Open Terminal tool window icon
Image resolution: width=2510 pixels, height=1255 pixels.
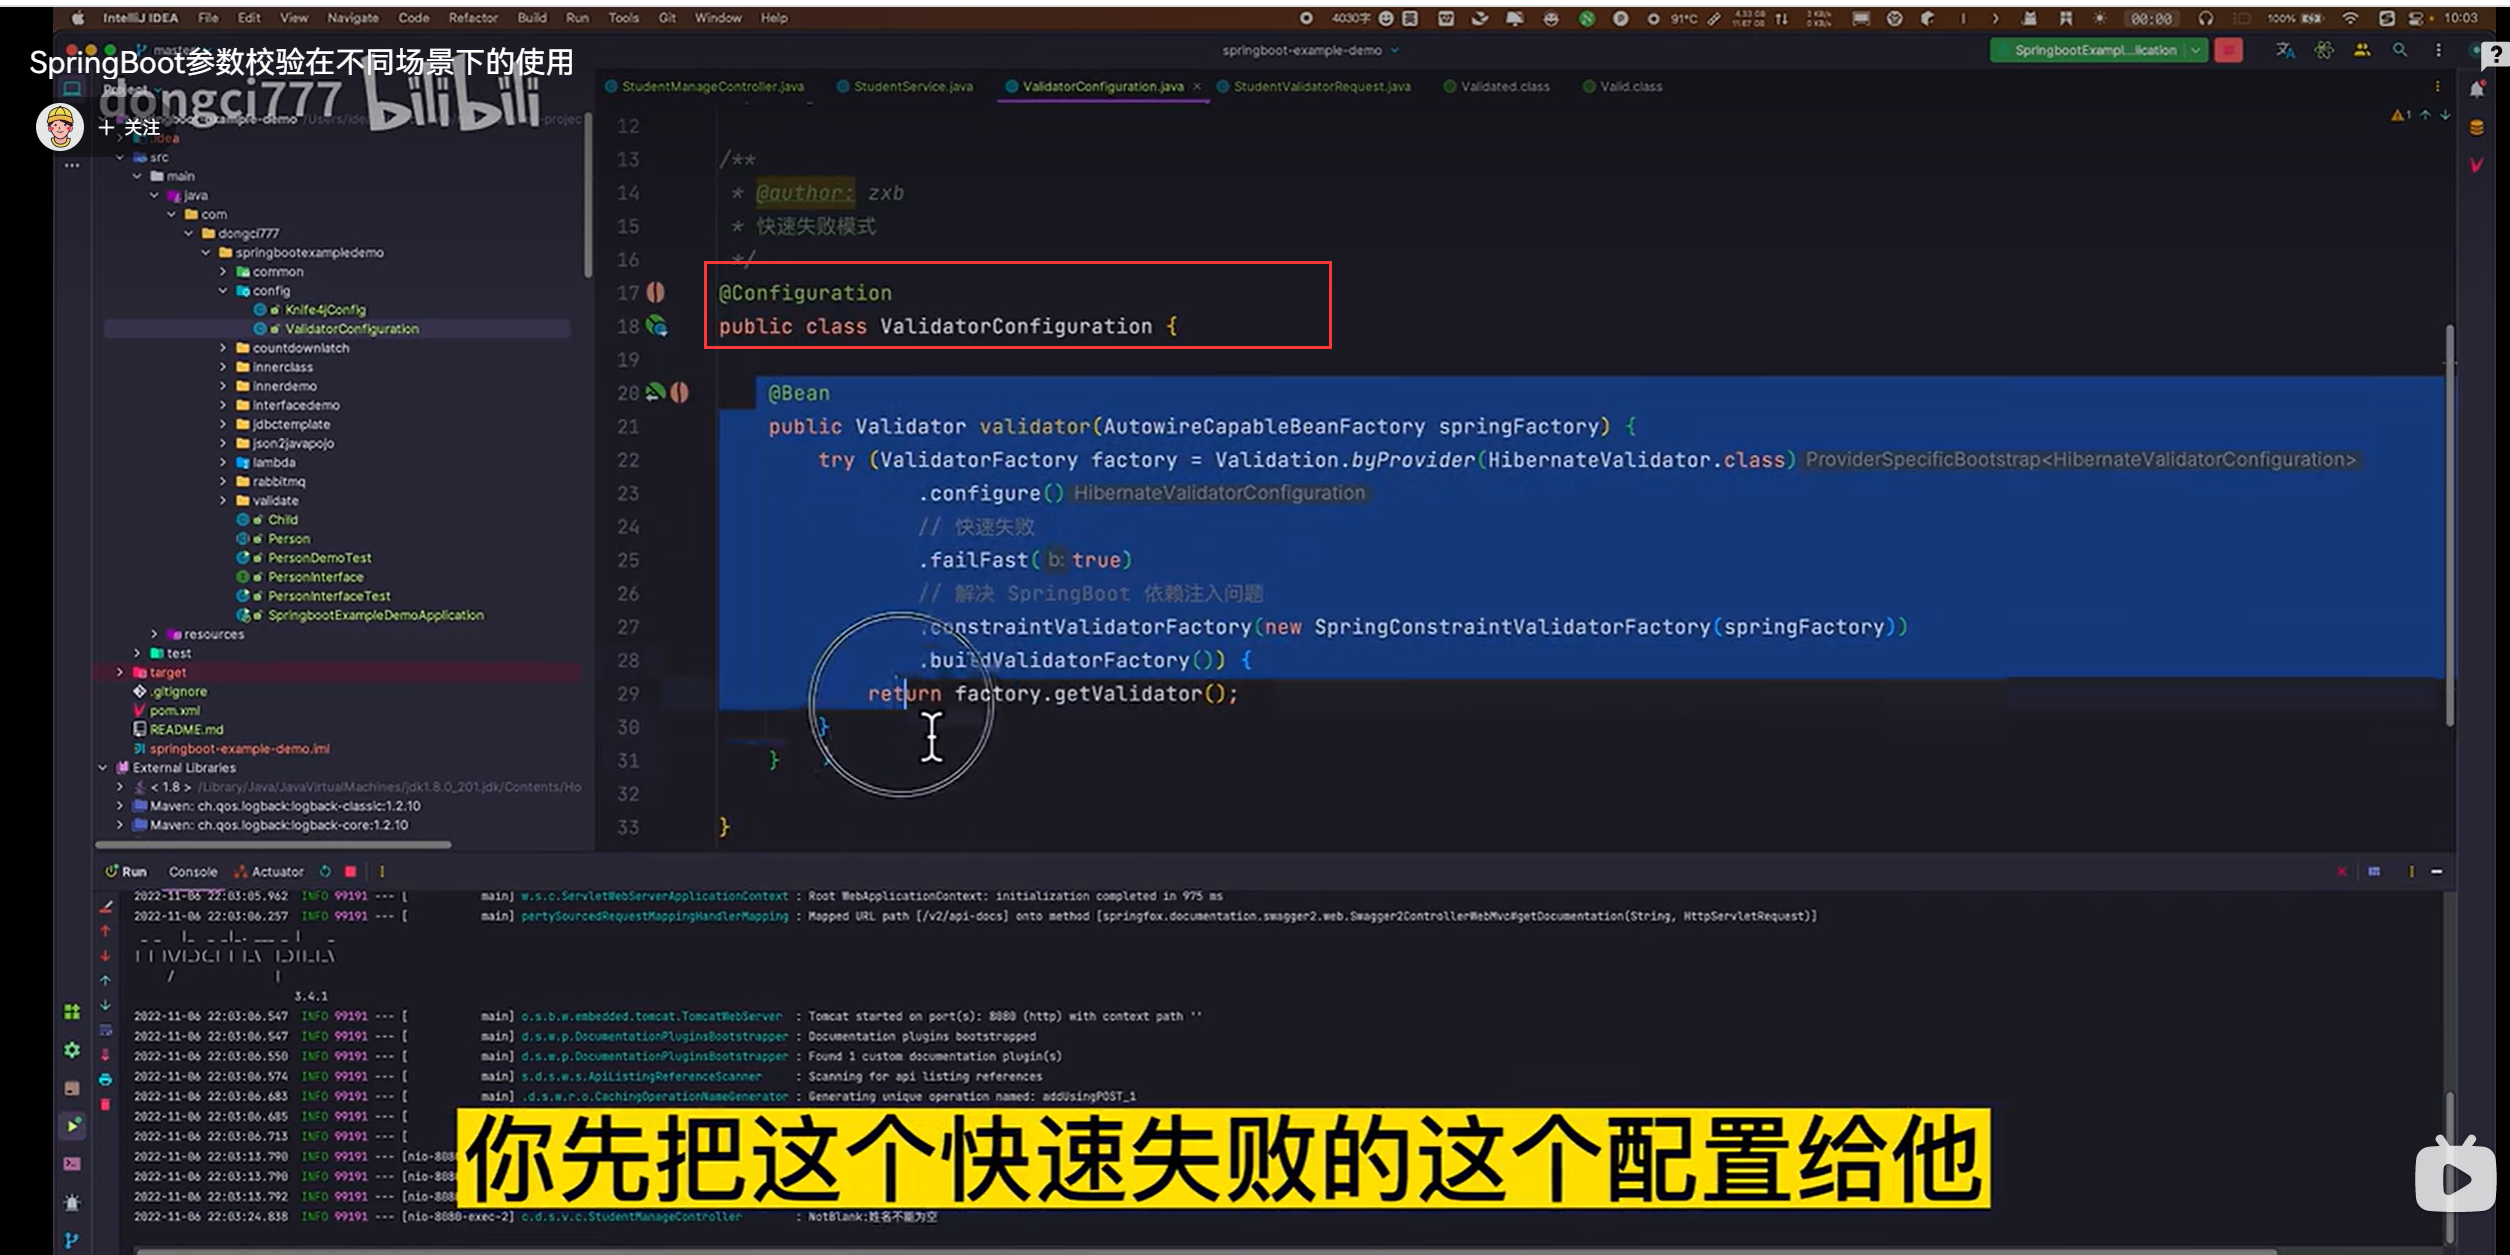[72, 1164]
